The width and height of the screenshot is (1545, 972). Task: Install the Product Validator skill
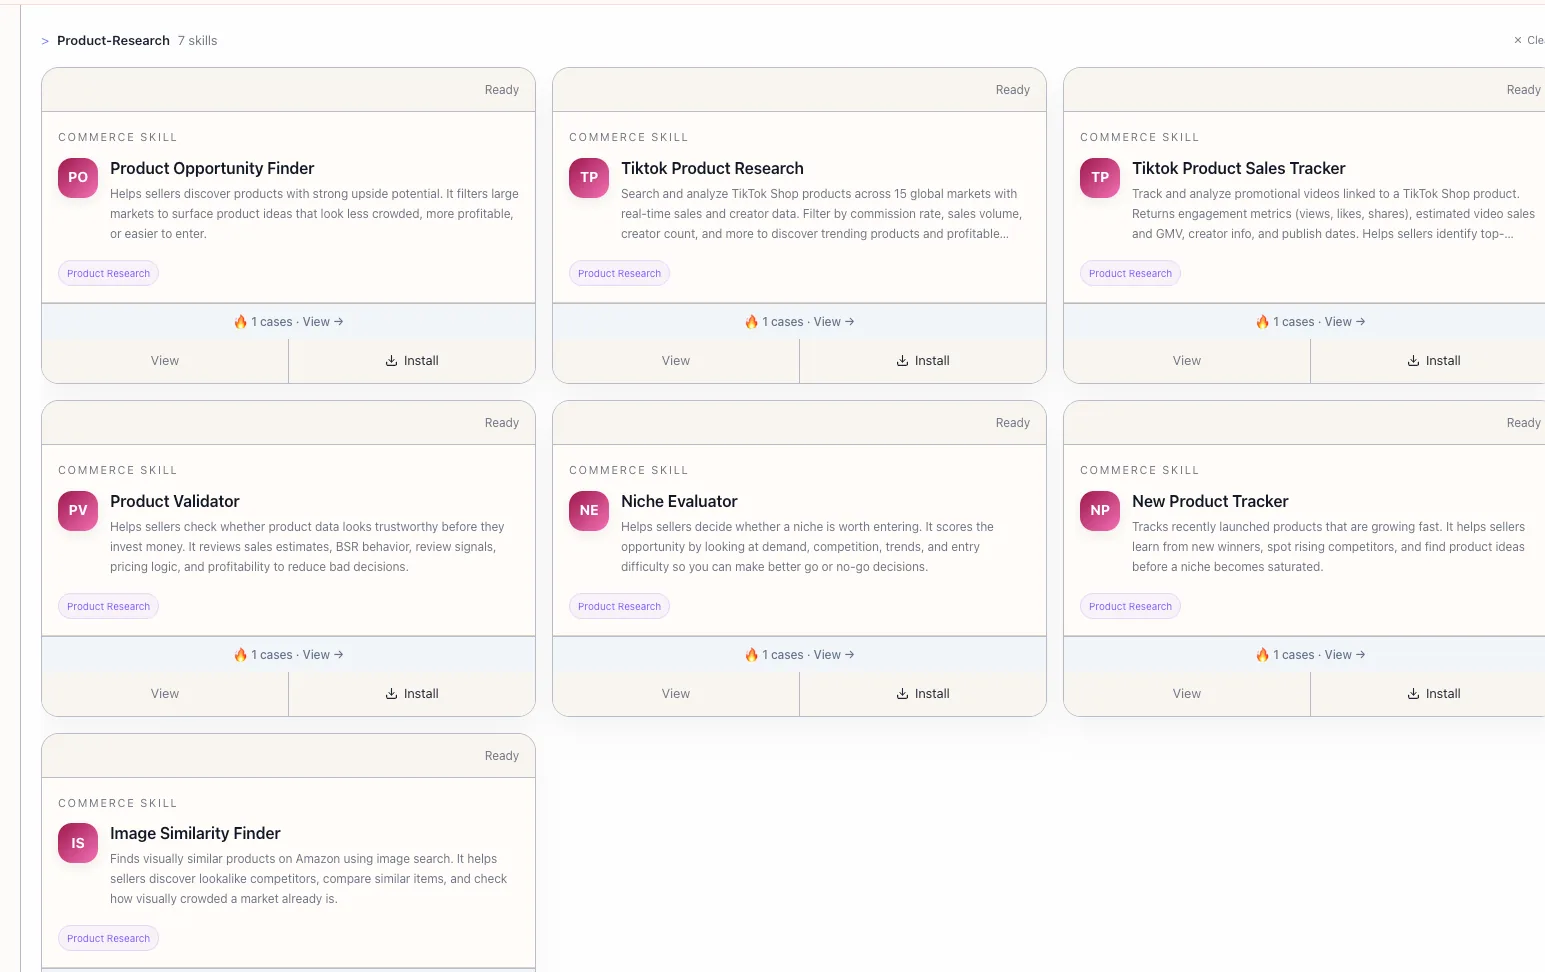coord(412,694)
